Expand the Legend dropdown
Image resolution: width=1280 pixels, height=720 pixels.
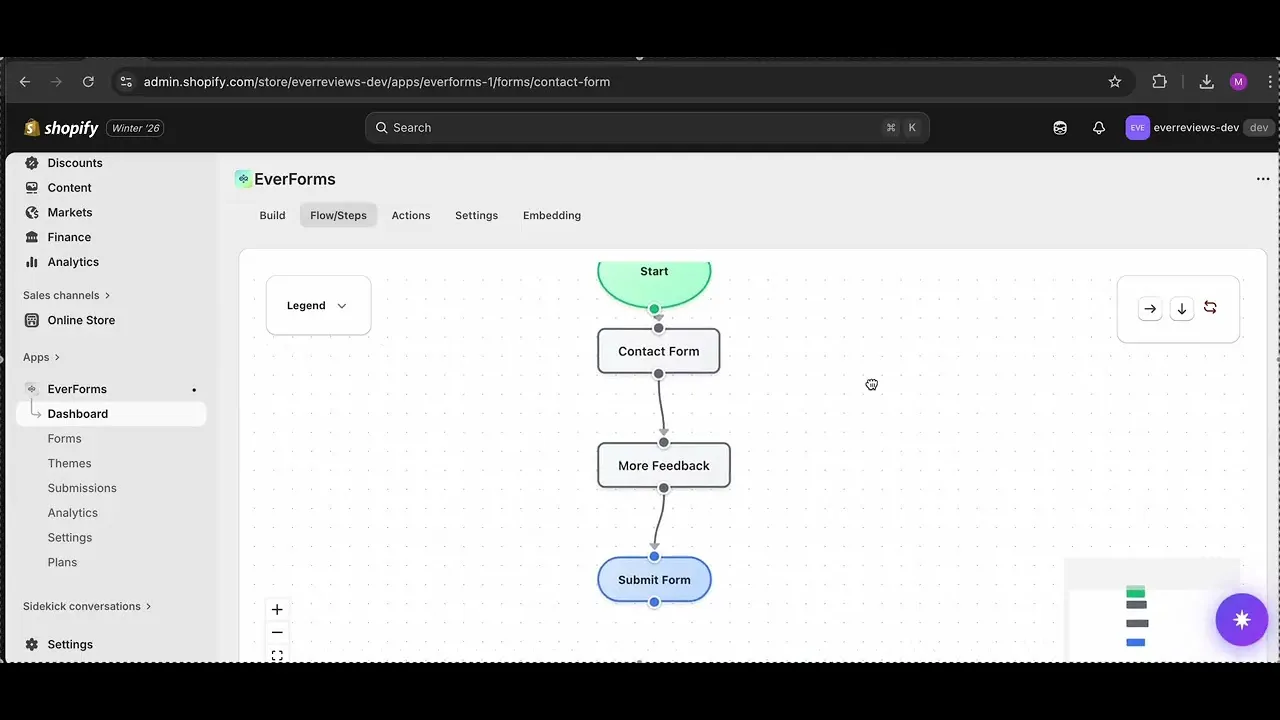tap(318, 305)
